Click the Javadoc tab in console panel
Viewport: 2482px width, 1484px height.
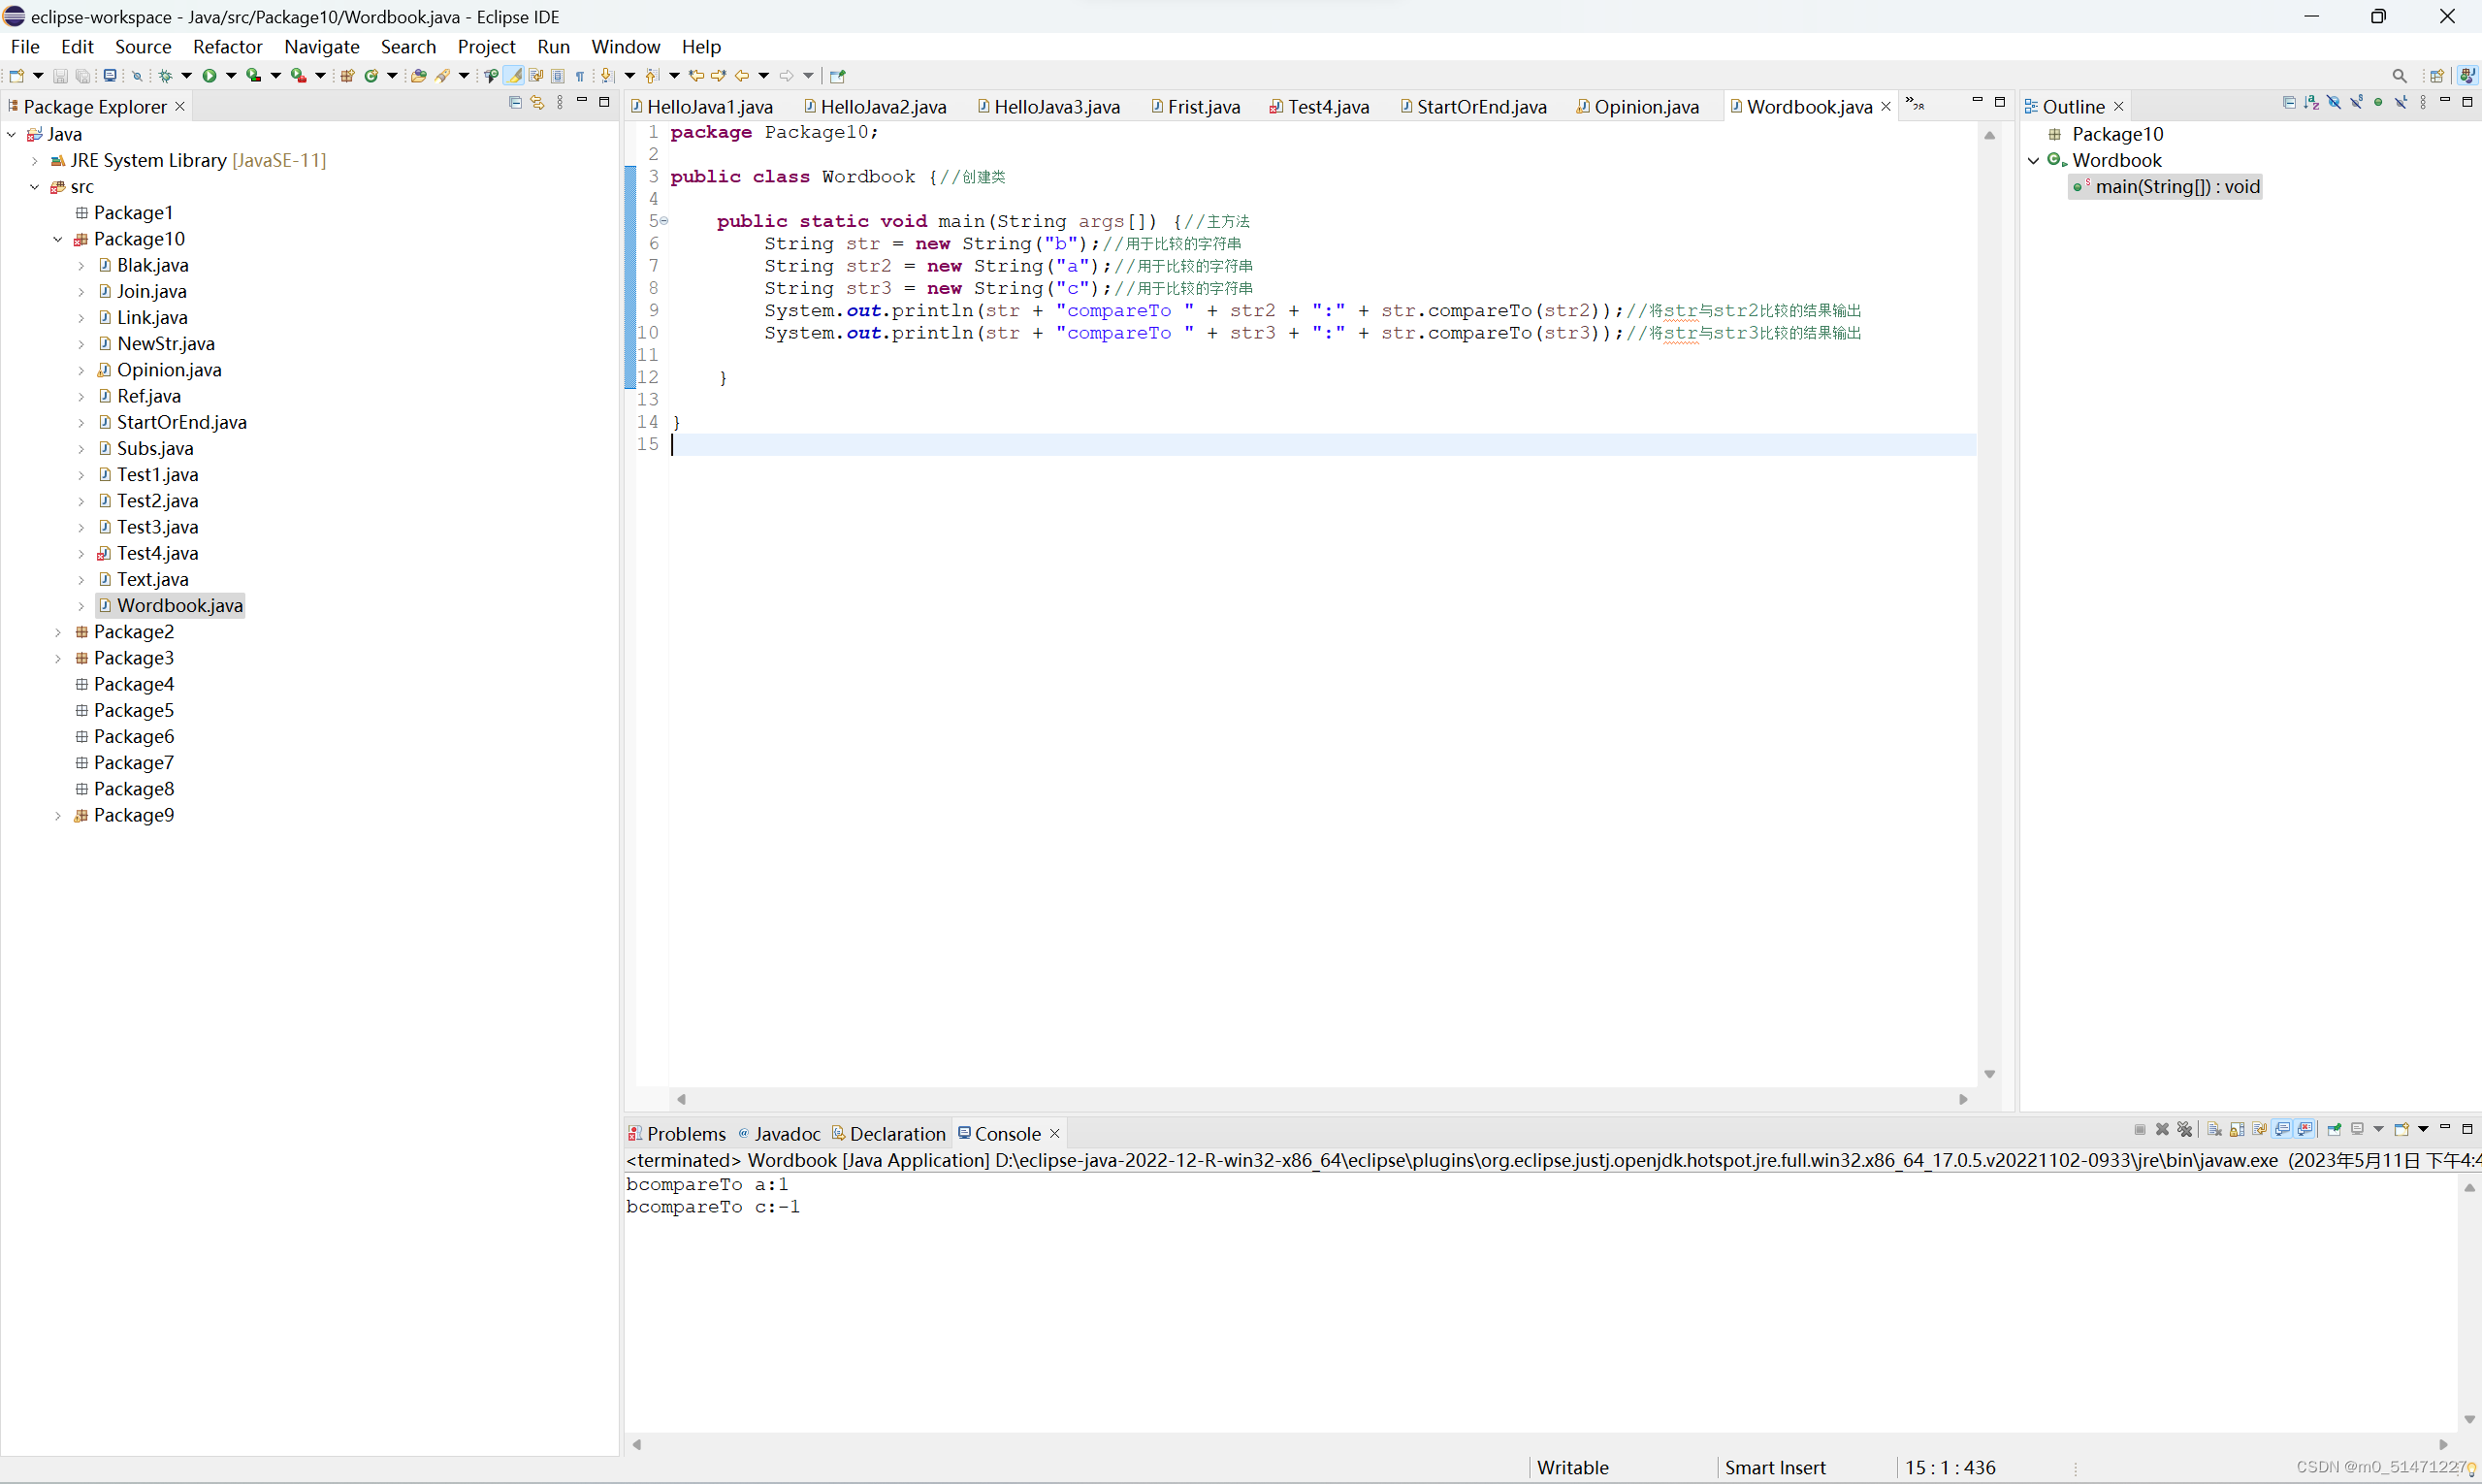point(785,1133)
